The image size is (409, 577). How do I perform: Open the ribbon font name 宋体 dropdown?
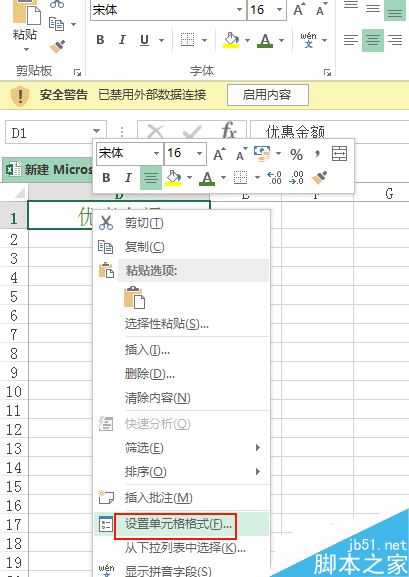coord(240,9)
